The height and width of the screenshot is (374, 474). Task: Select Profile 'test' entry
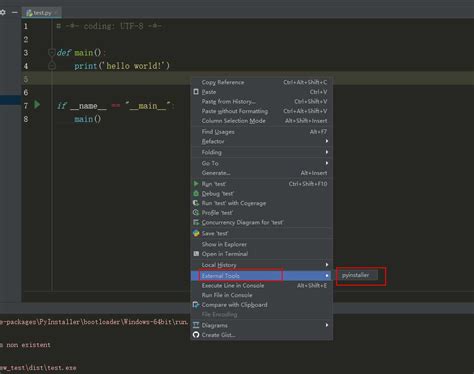click(262, 213)
